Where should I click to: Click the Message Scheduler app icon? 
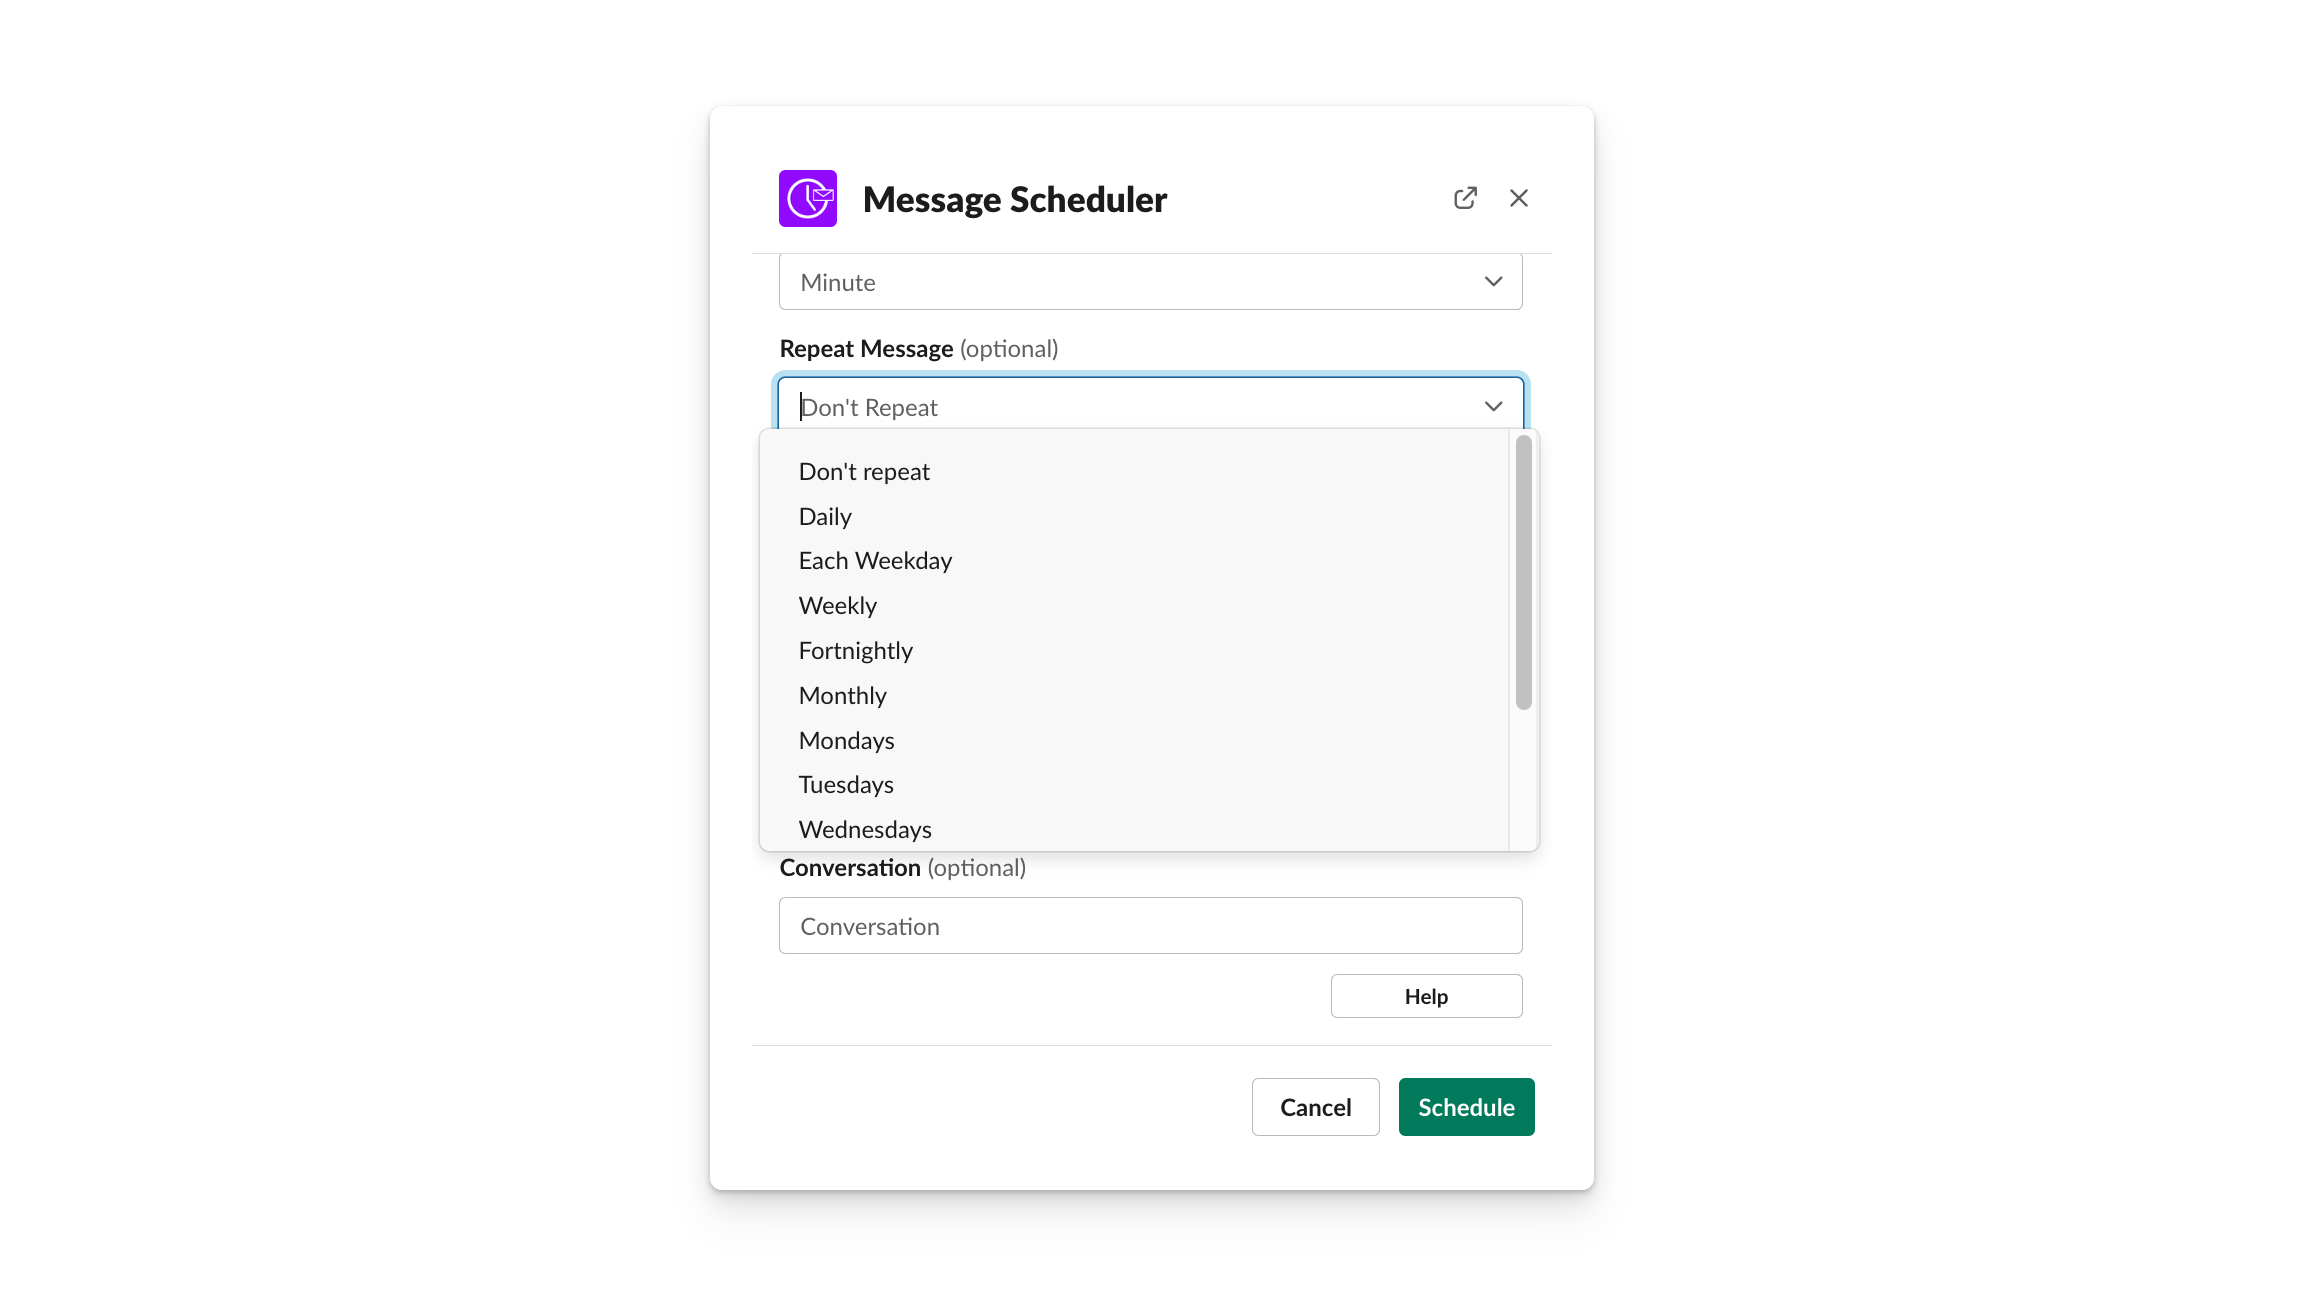[x=808, y=198]
